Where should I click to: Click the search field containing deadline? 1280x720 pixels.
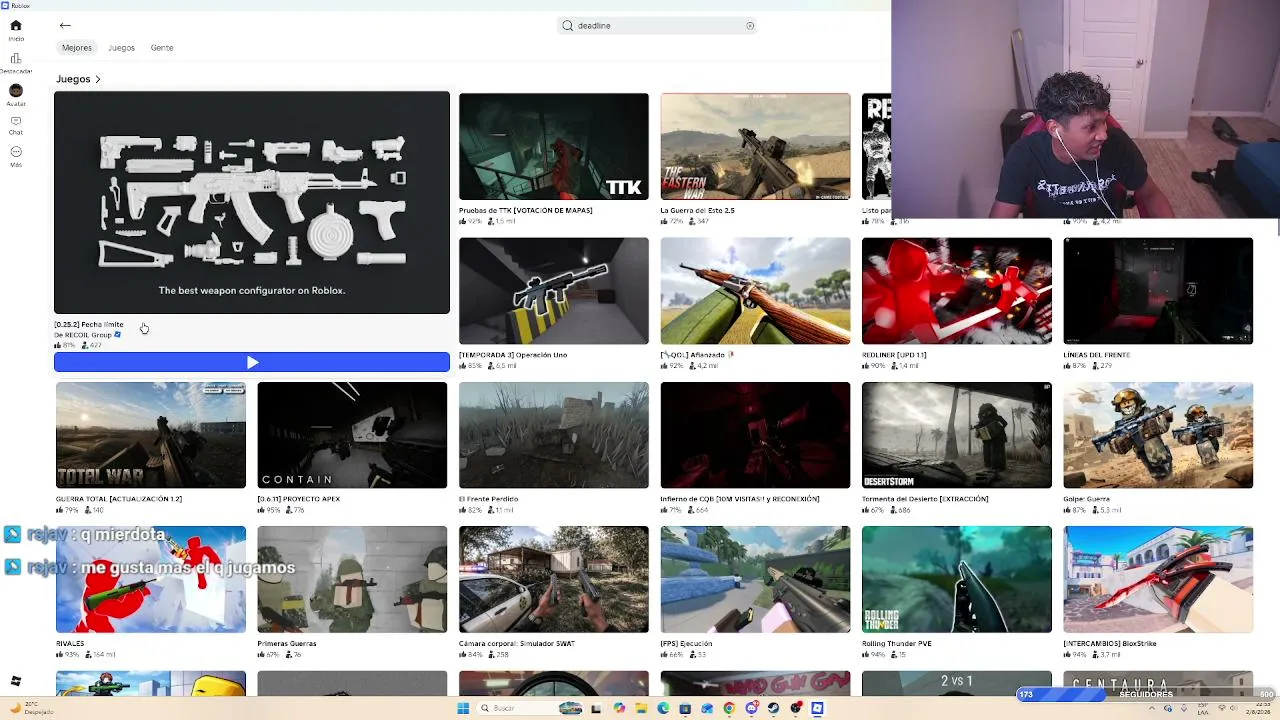(x=657, y=26)
